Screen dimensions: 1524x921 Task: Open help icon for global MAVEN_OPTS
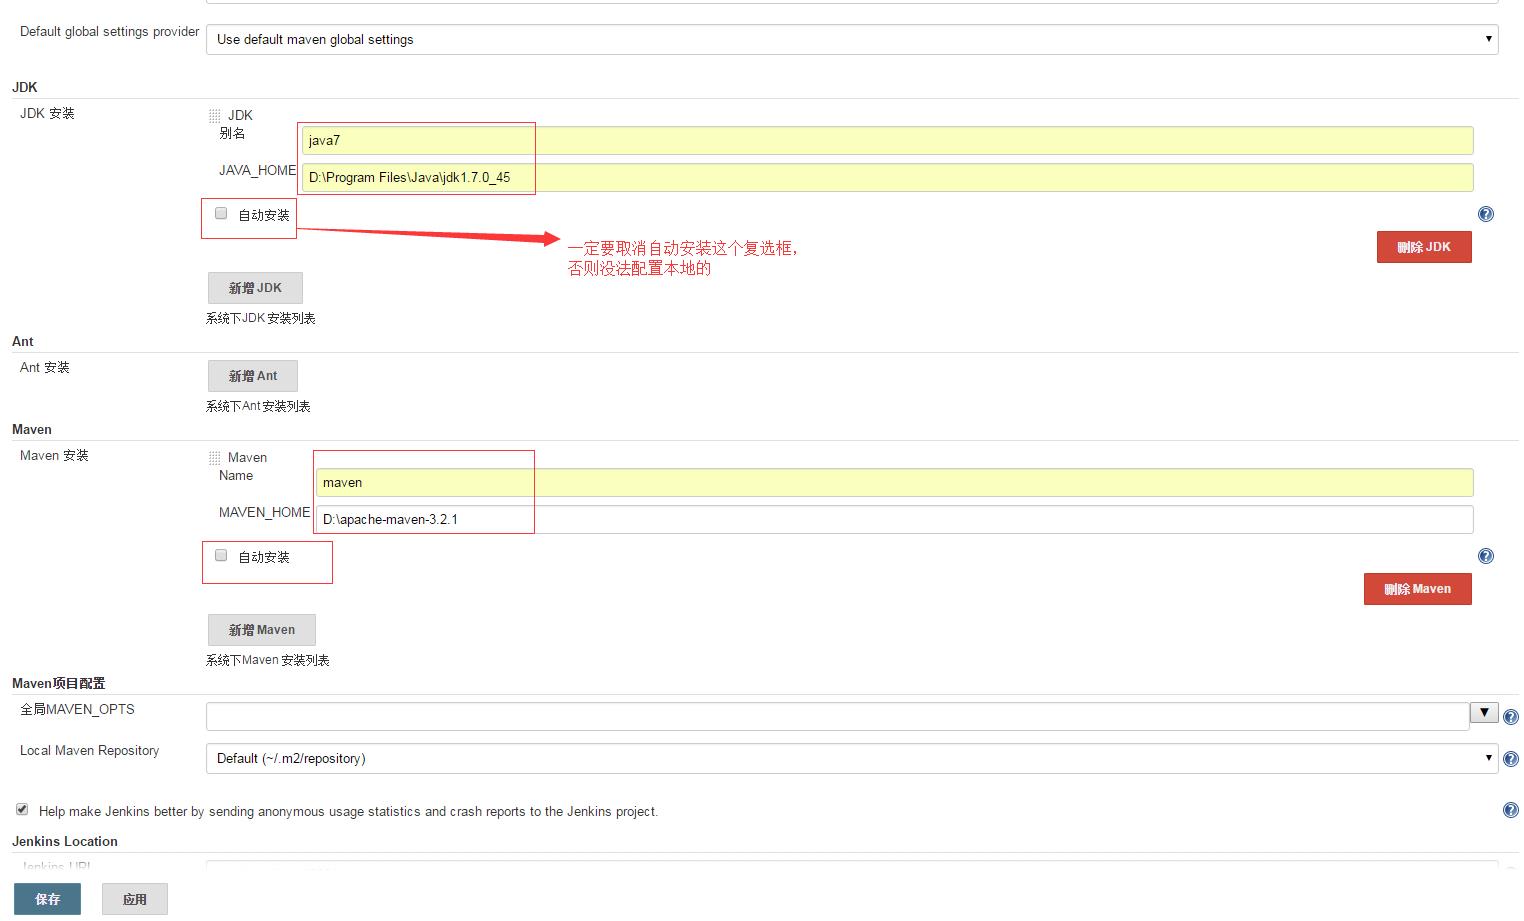1511,717
